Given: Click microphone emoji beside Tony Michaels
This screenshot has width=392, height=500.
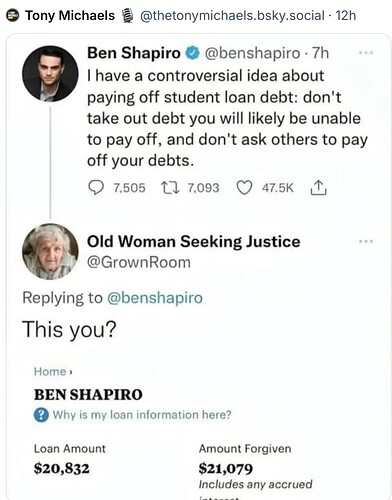Looking at the screenshot, I should tap(127, 16).
